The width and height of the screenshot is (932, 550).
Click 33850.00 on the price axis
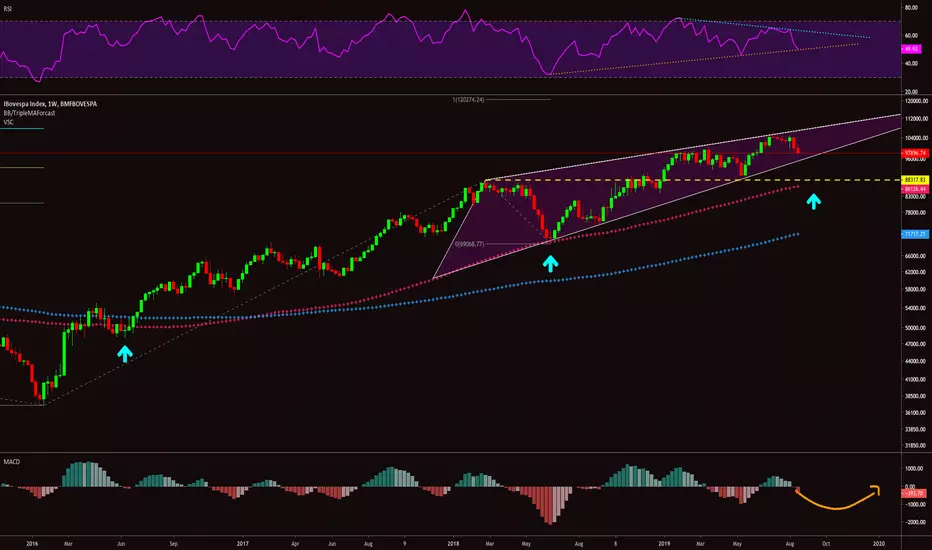(916, 429)
